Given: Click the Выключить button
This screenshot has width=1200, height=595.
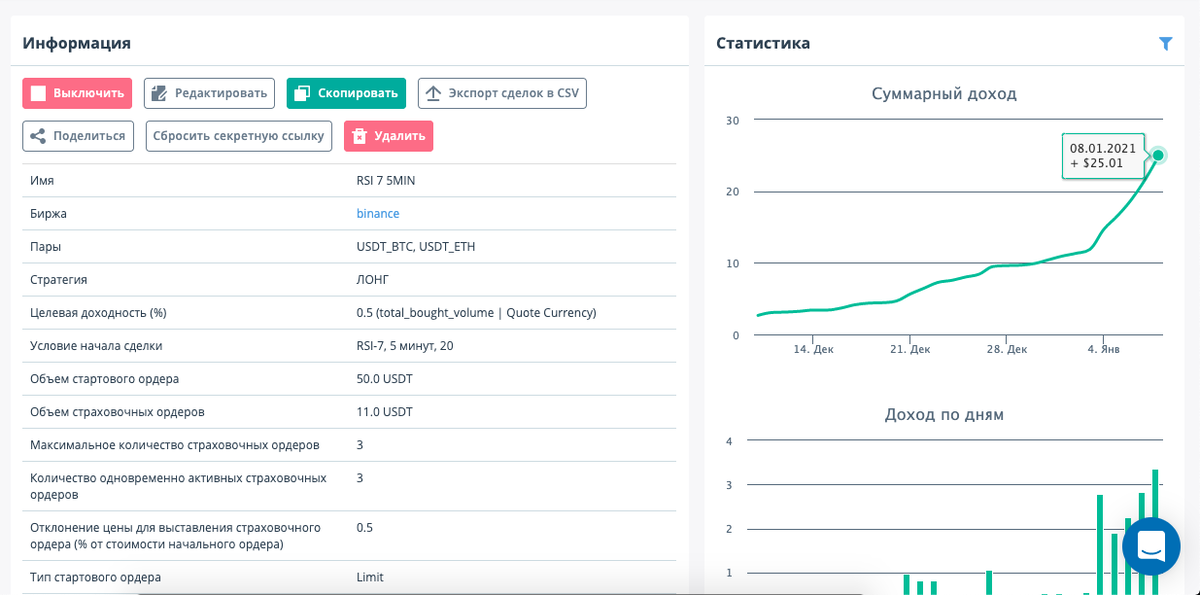Looking at the screenshot, I should 78,94.
